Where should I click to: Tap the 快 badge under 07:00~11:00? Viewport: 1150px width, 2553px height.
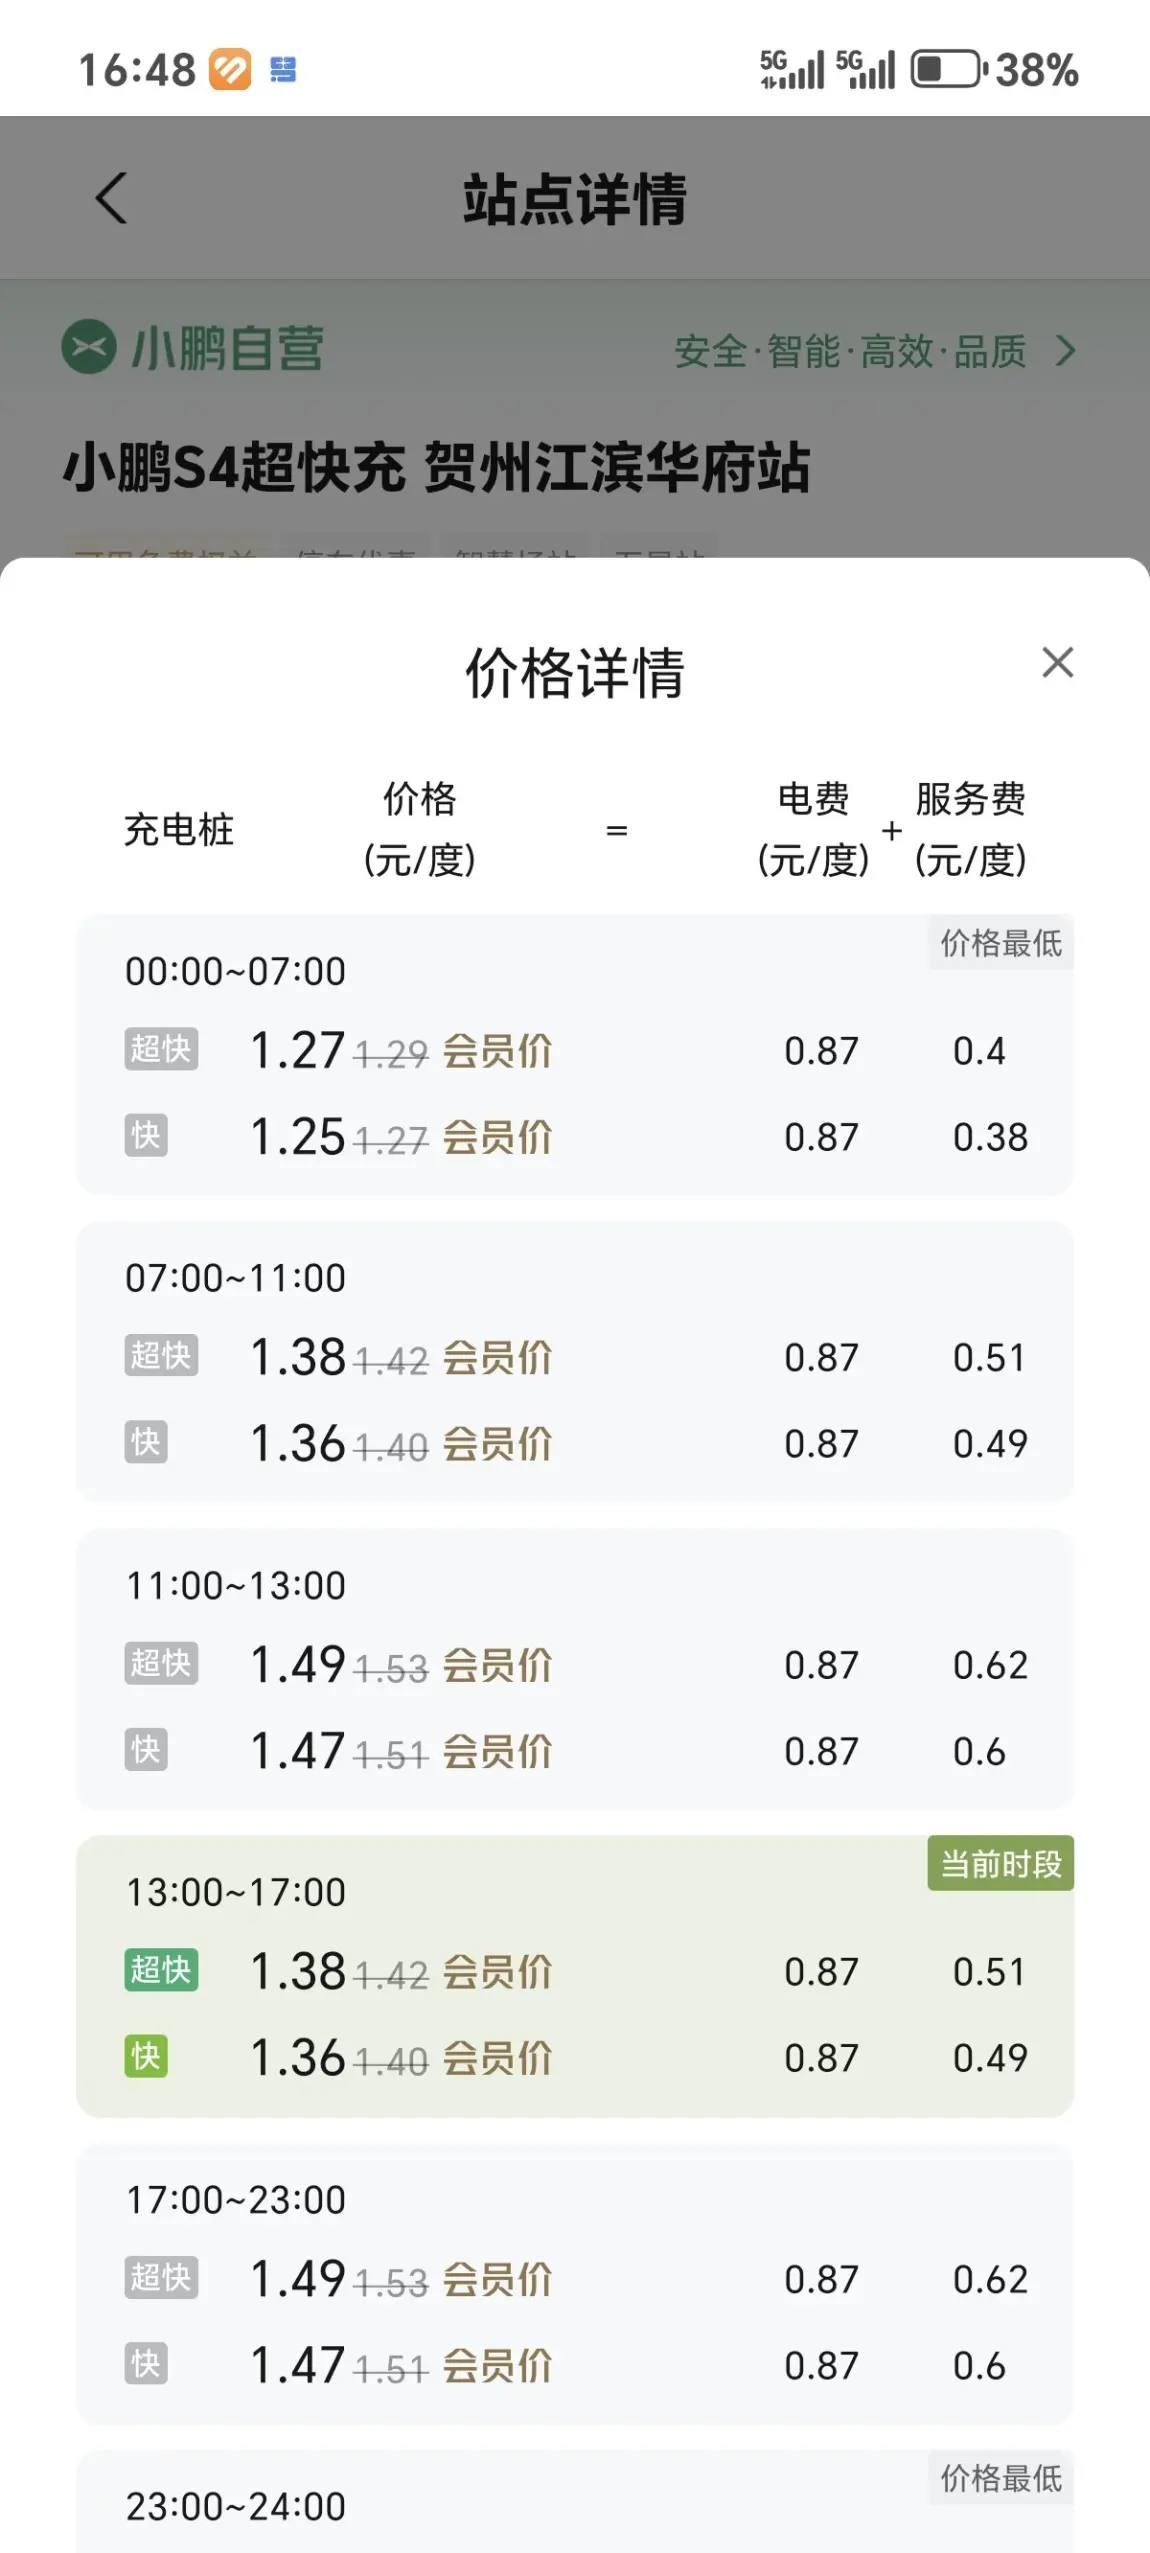click(146, 1442)
